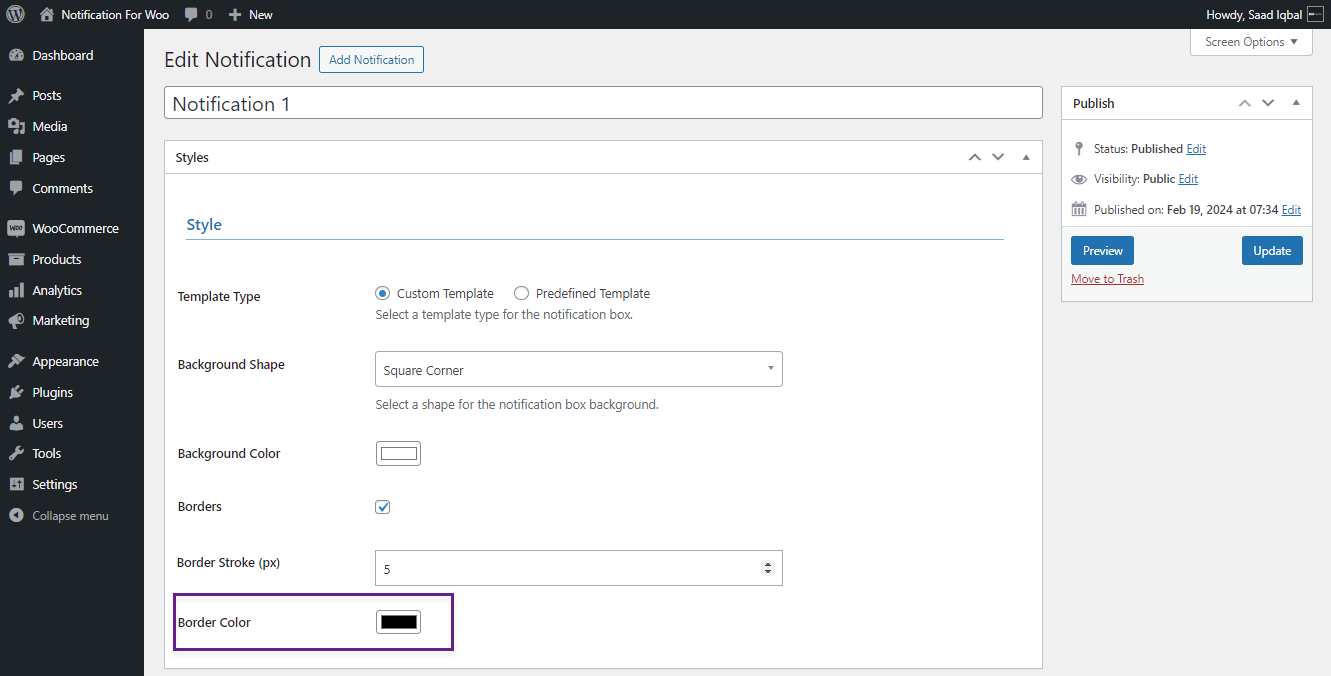This screenshot has height=676, width=1331.
Task: Open the Background Color white swatch
Action: [x=398, y=454]
